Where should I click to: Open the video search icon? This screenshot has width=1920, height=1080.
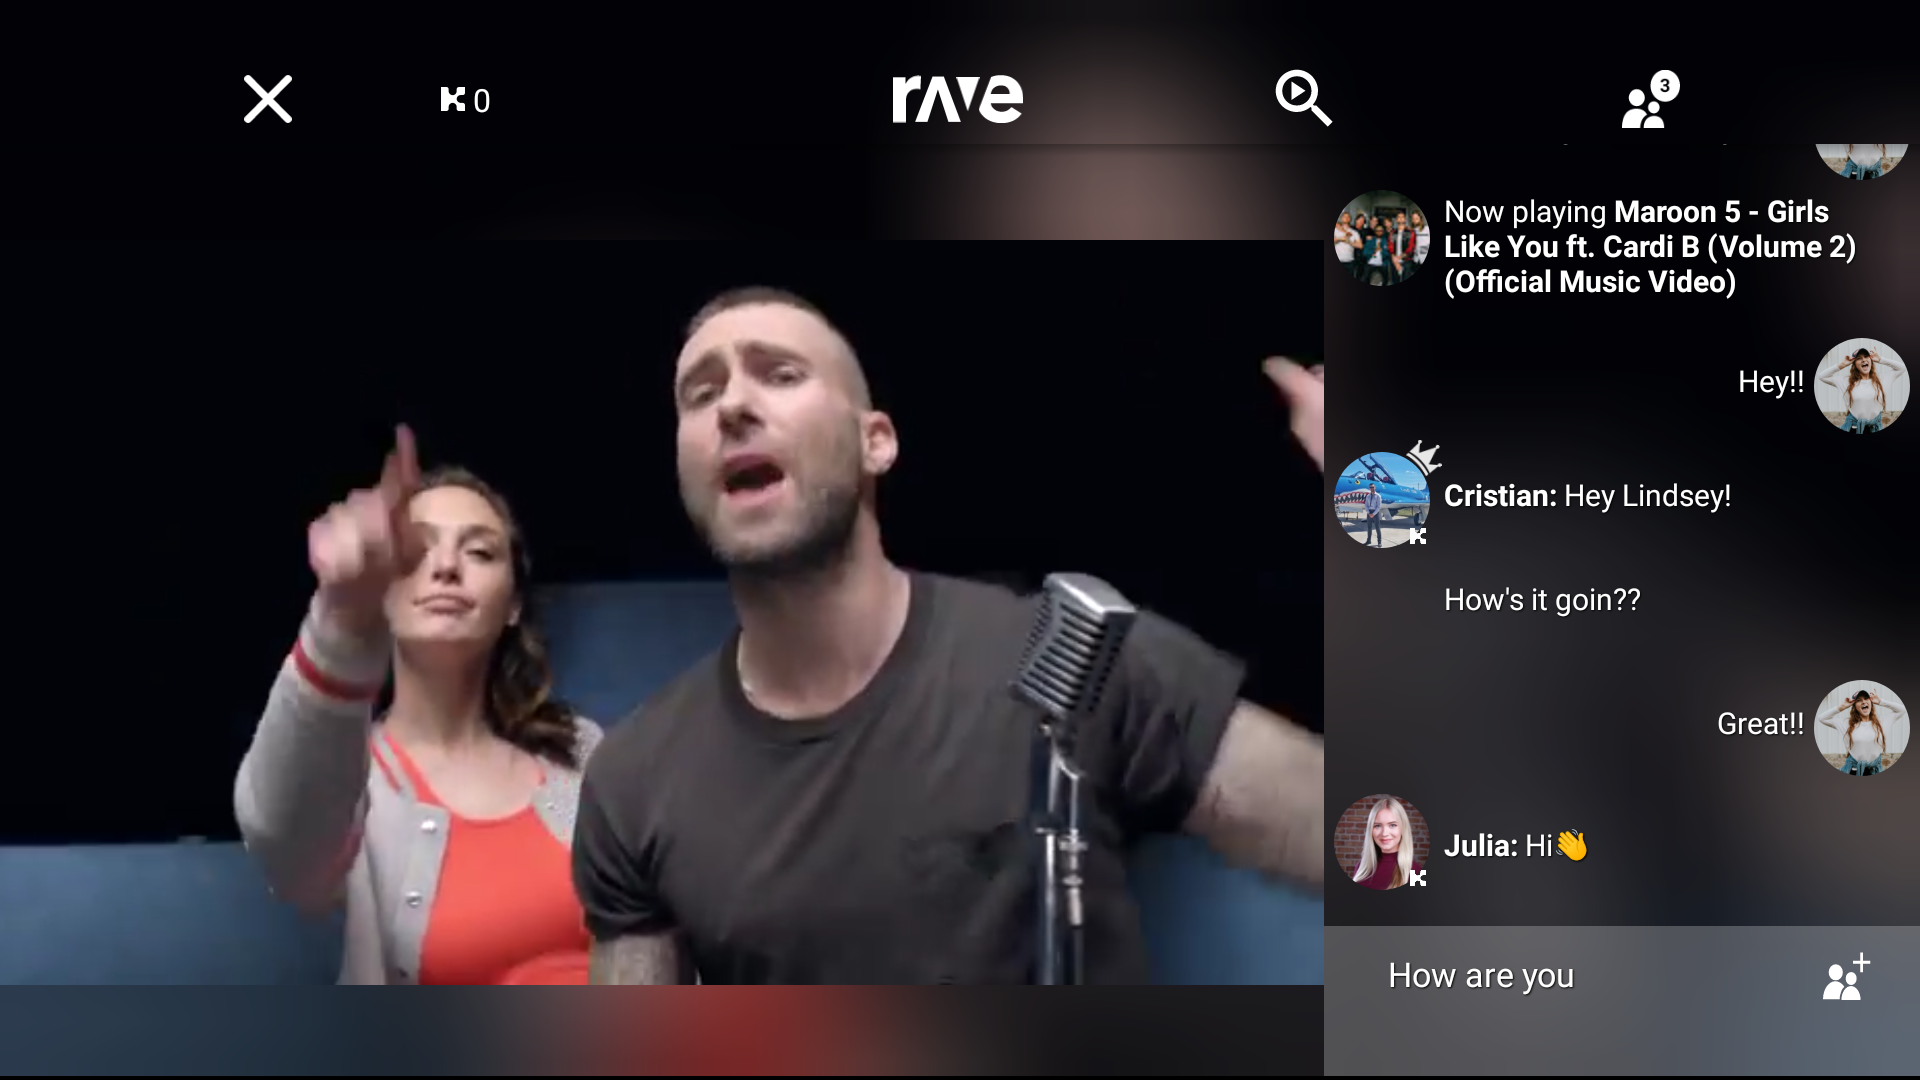1303,97
